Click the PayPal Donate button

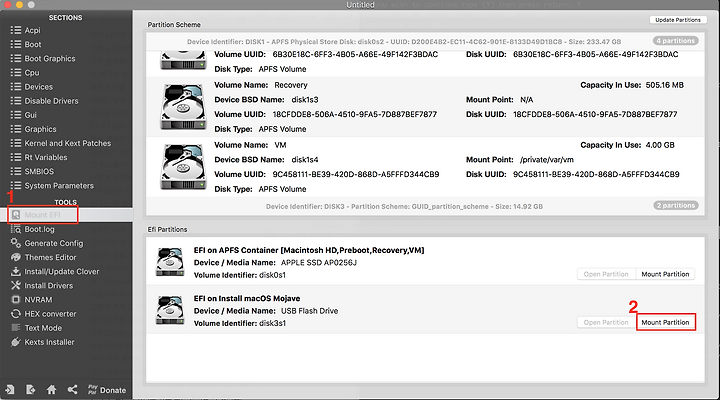(107, 390)
